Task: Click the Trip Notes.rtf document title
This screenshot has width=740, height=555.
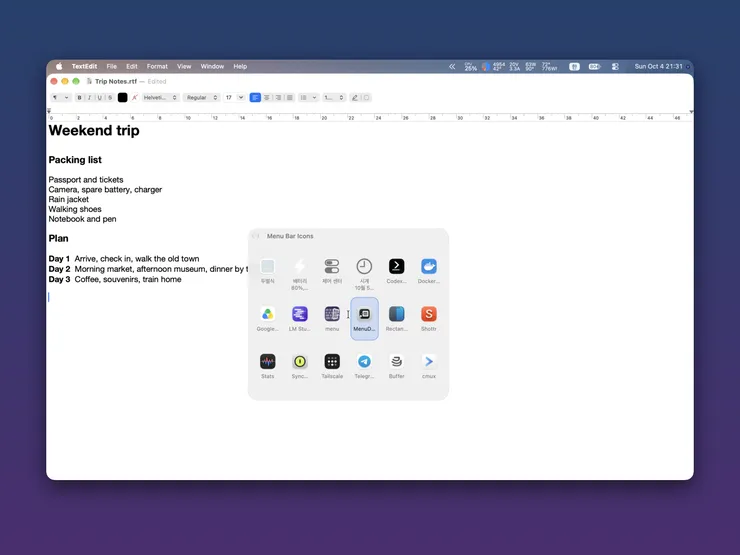Action: [x=116, y=82]
